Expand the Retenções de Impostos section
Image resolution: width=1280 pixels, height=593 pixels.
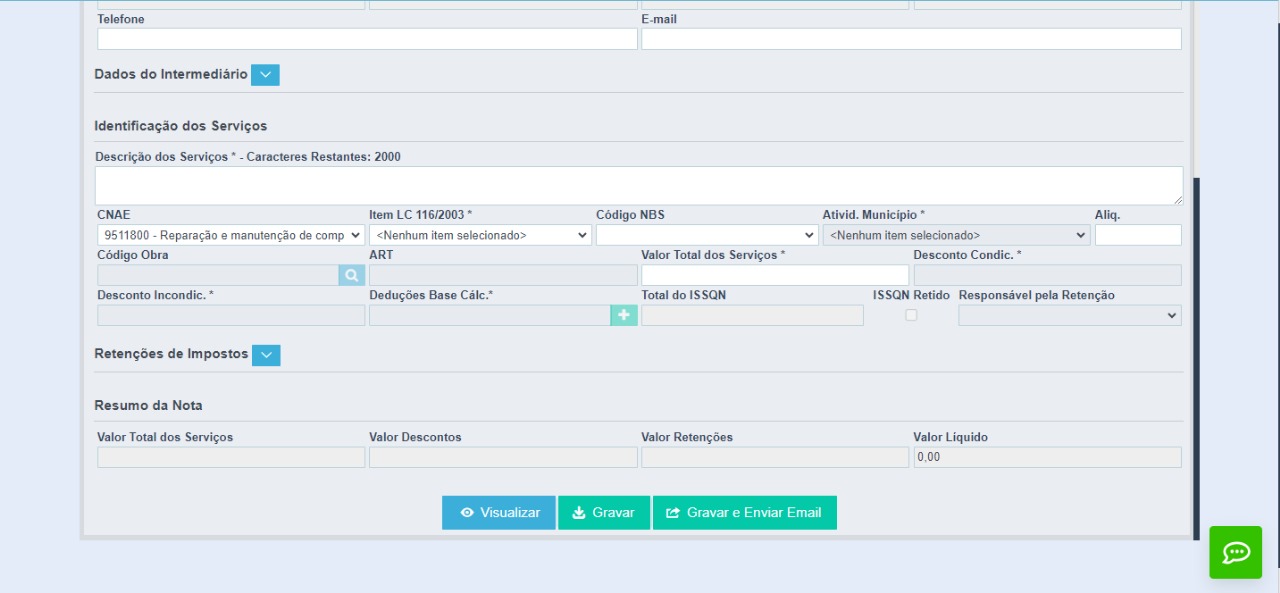click(266, 355)
